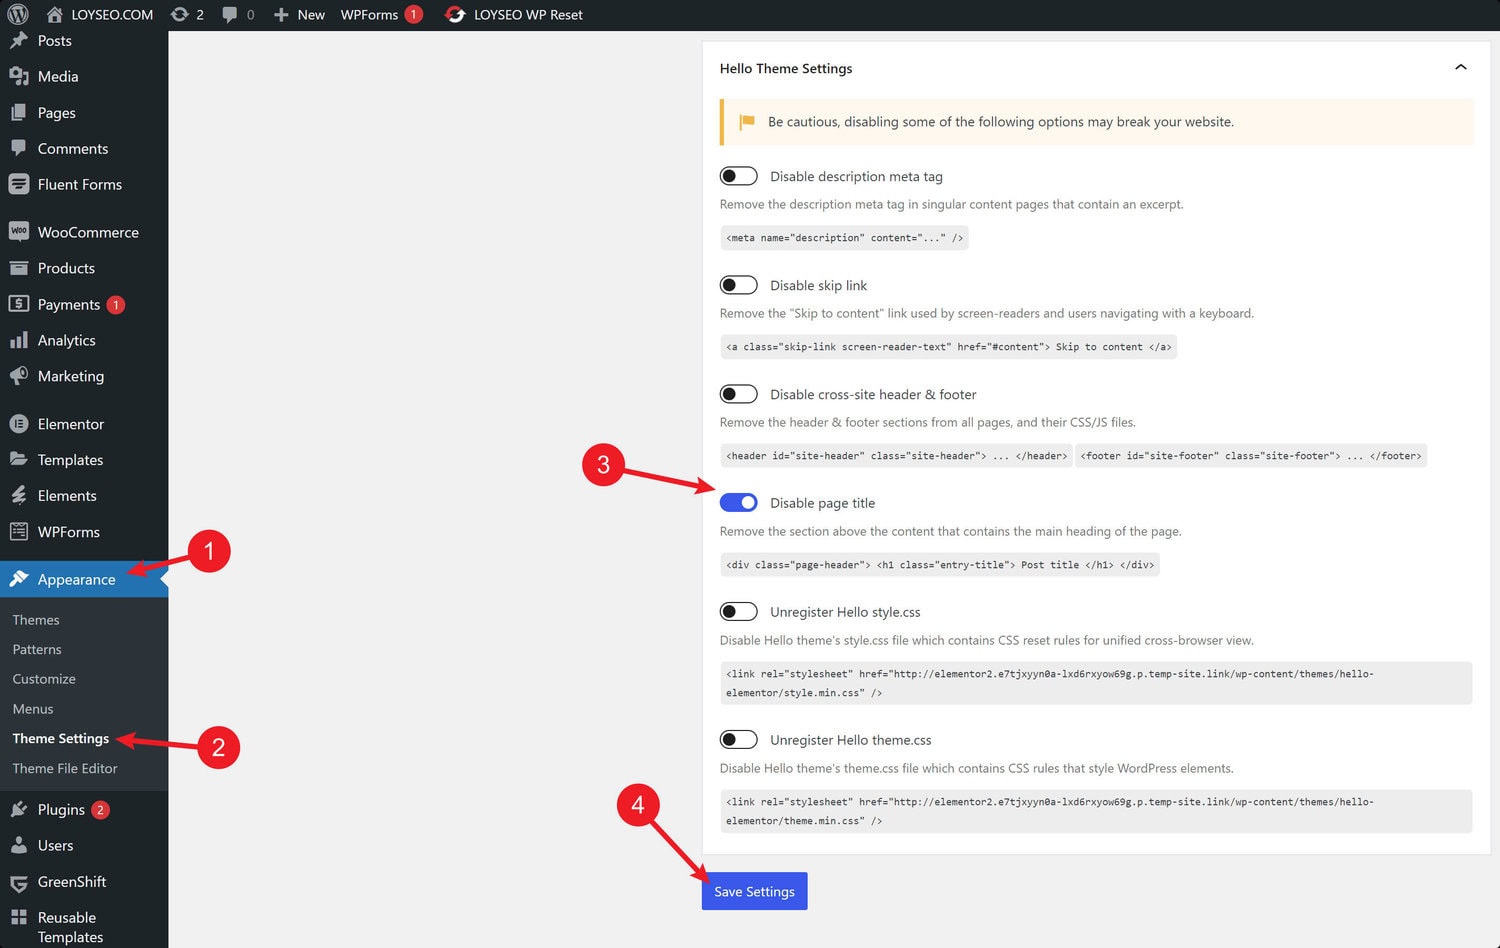Viewport: 1500px width, 948px height.
Task: Click the GreenShift icon
Action: point(19,882)
